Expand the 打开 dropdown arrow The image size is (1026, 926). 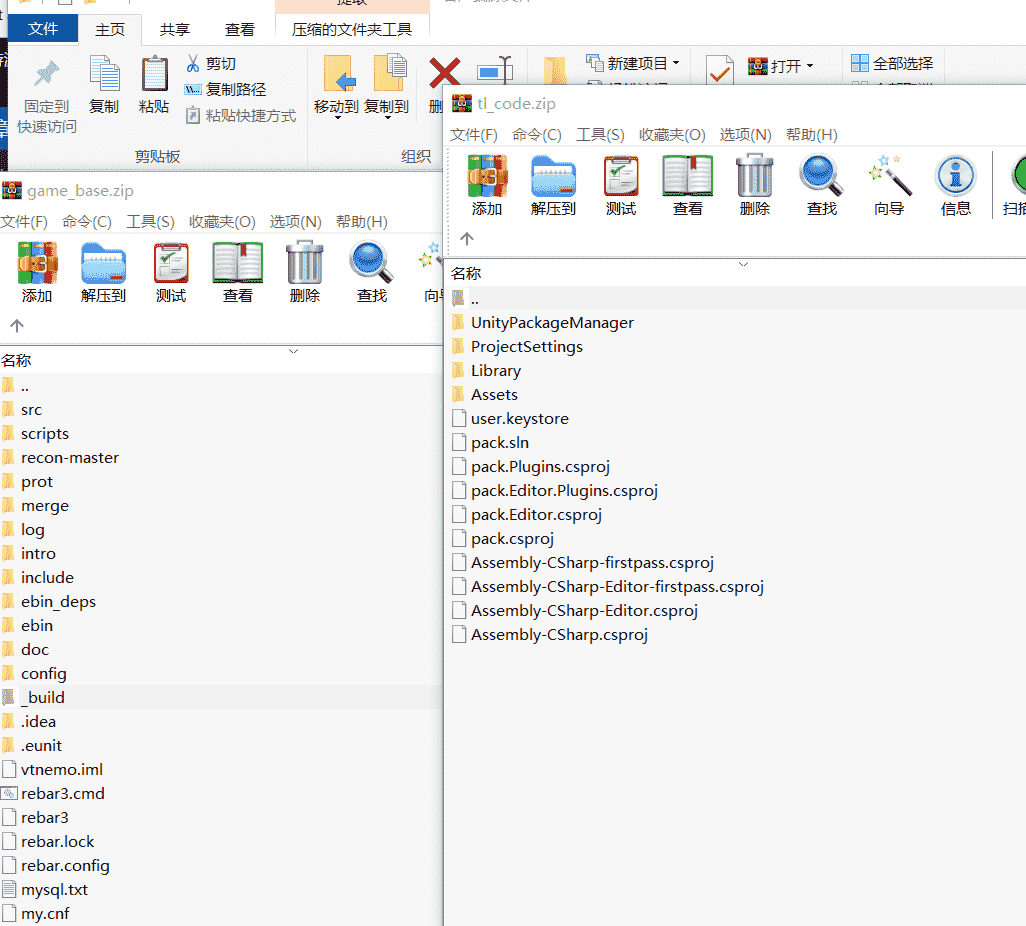[x=810, y=66]
